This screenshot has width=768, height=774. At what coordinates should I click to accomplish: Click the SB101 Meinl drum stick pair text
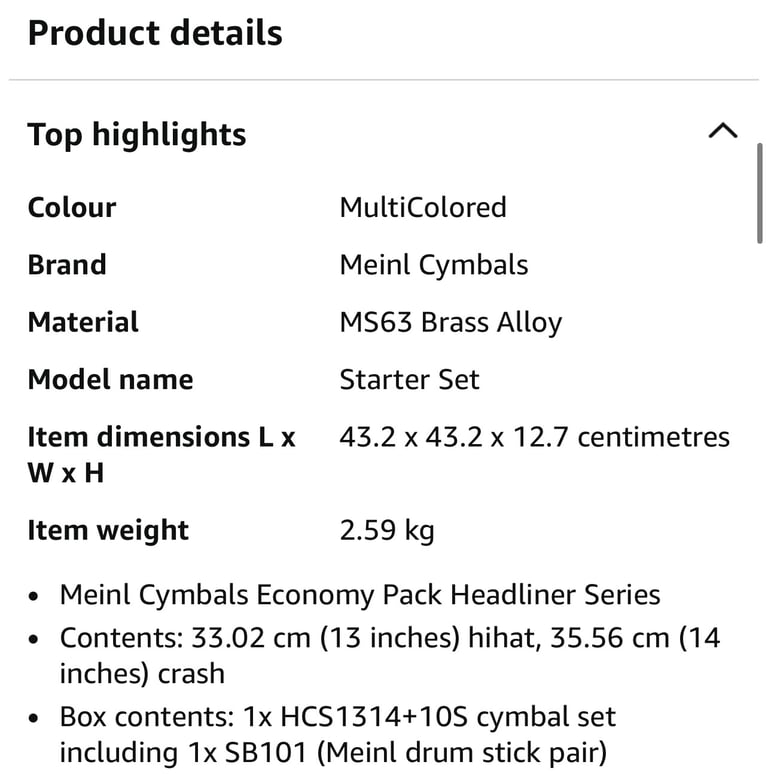tap(416, 753)
